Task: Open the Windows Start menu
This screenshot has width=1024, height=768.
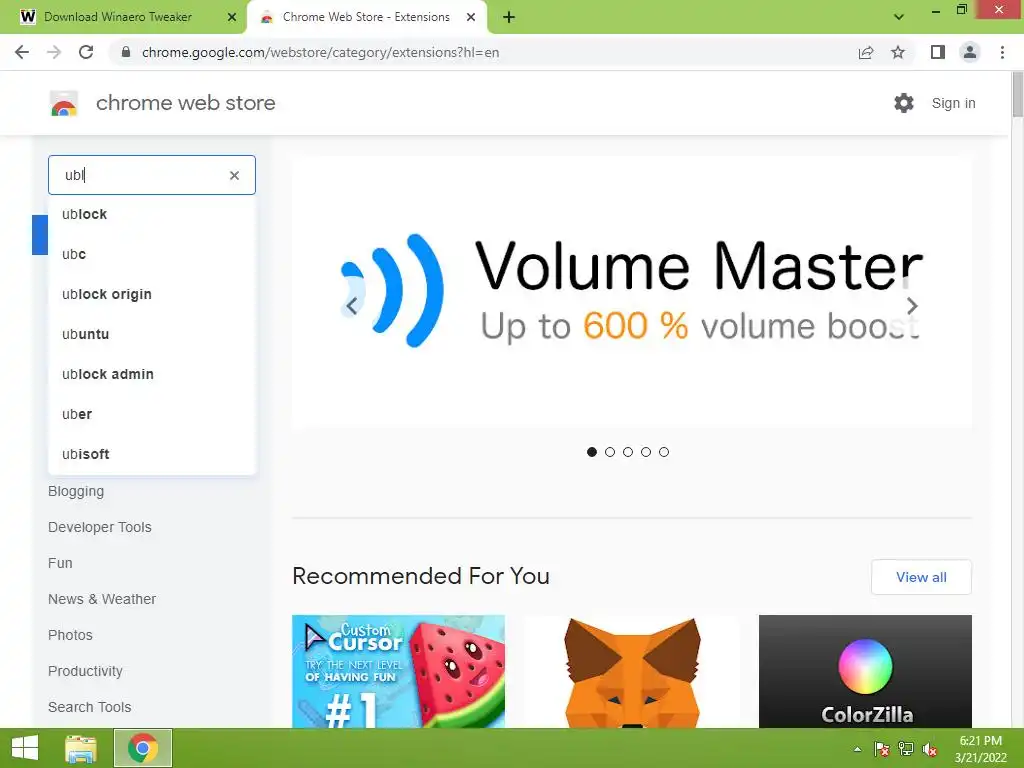Action: [25, 748]
